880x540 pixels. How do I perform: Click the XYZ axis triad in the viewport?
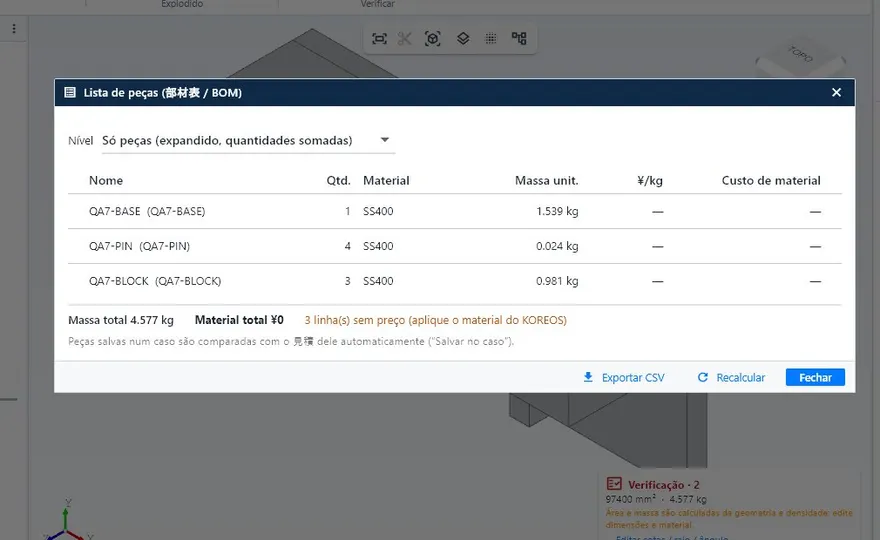coord(66,520)
